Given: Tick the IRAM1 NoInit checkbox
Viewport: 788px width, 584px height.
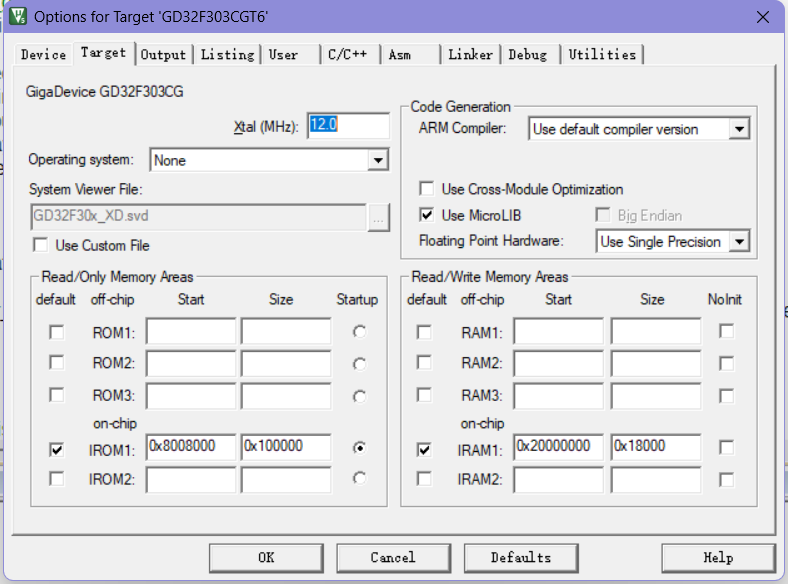Looking at the screenshot, I should click(x=726, y=448).
